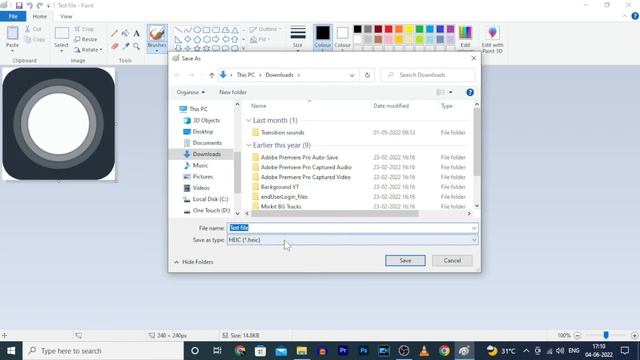The height and width of the screenshot is (360, 640).
Task: Open the Brushes tool
Action: pos(157,38)
